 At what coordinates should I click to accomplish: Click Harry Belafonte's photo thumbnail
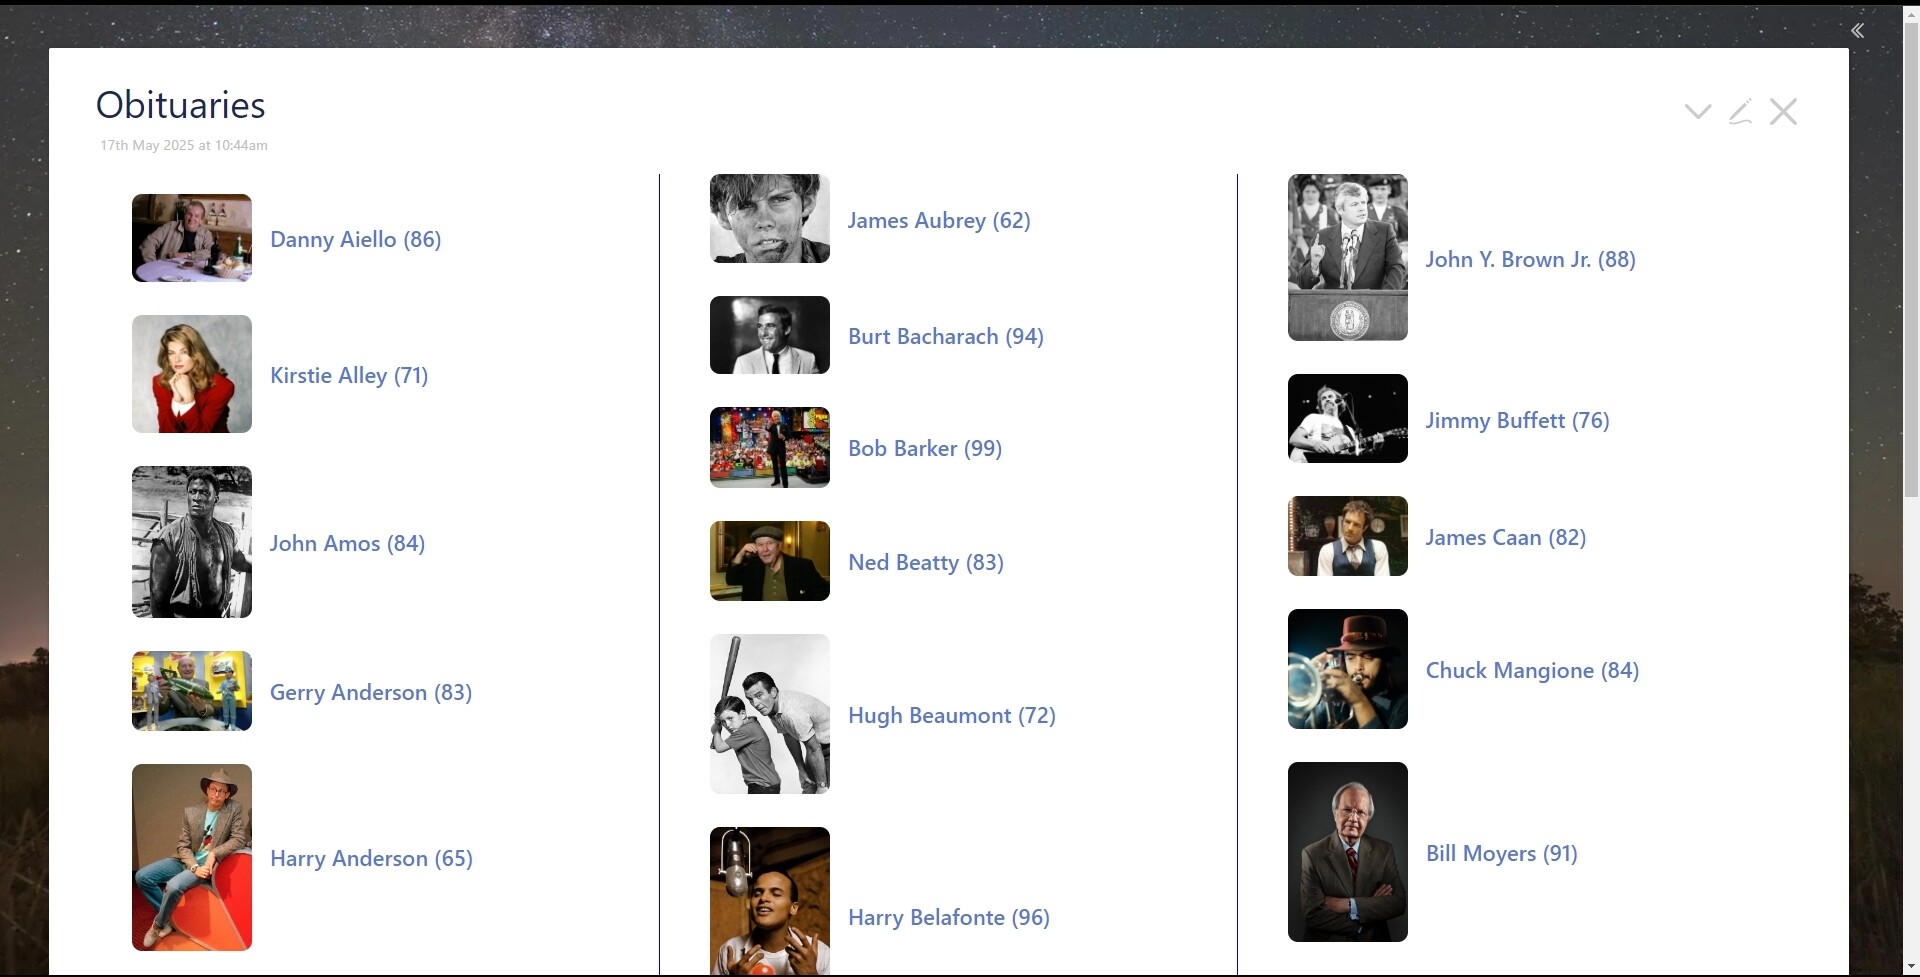click(x=770, y=901)
